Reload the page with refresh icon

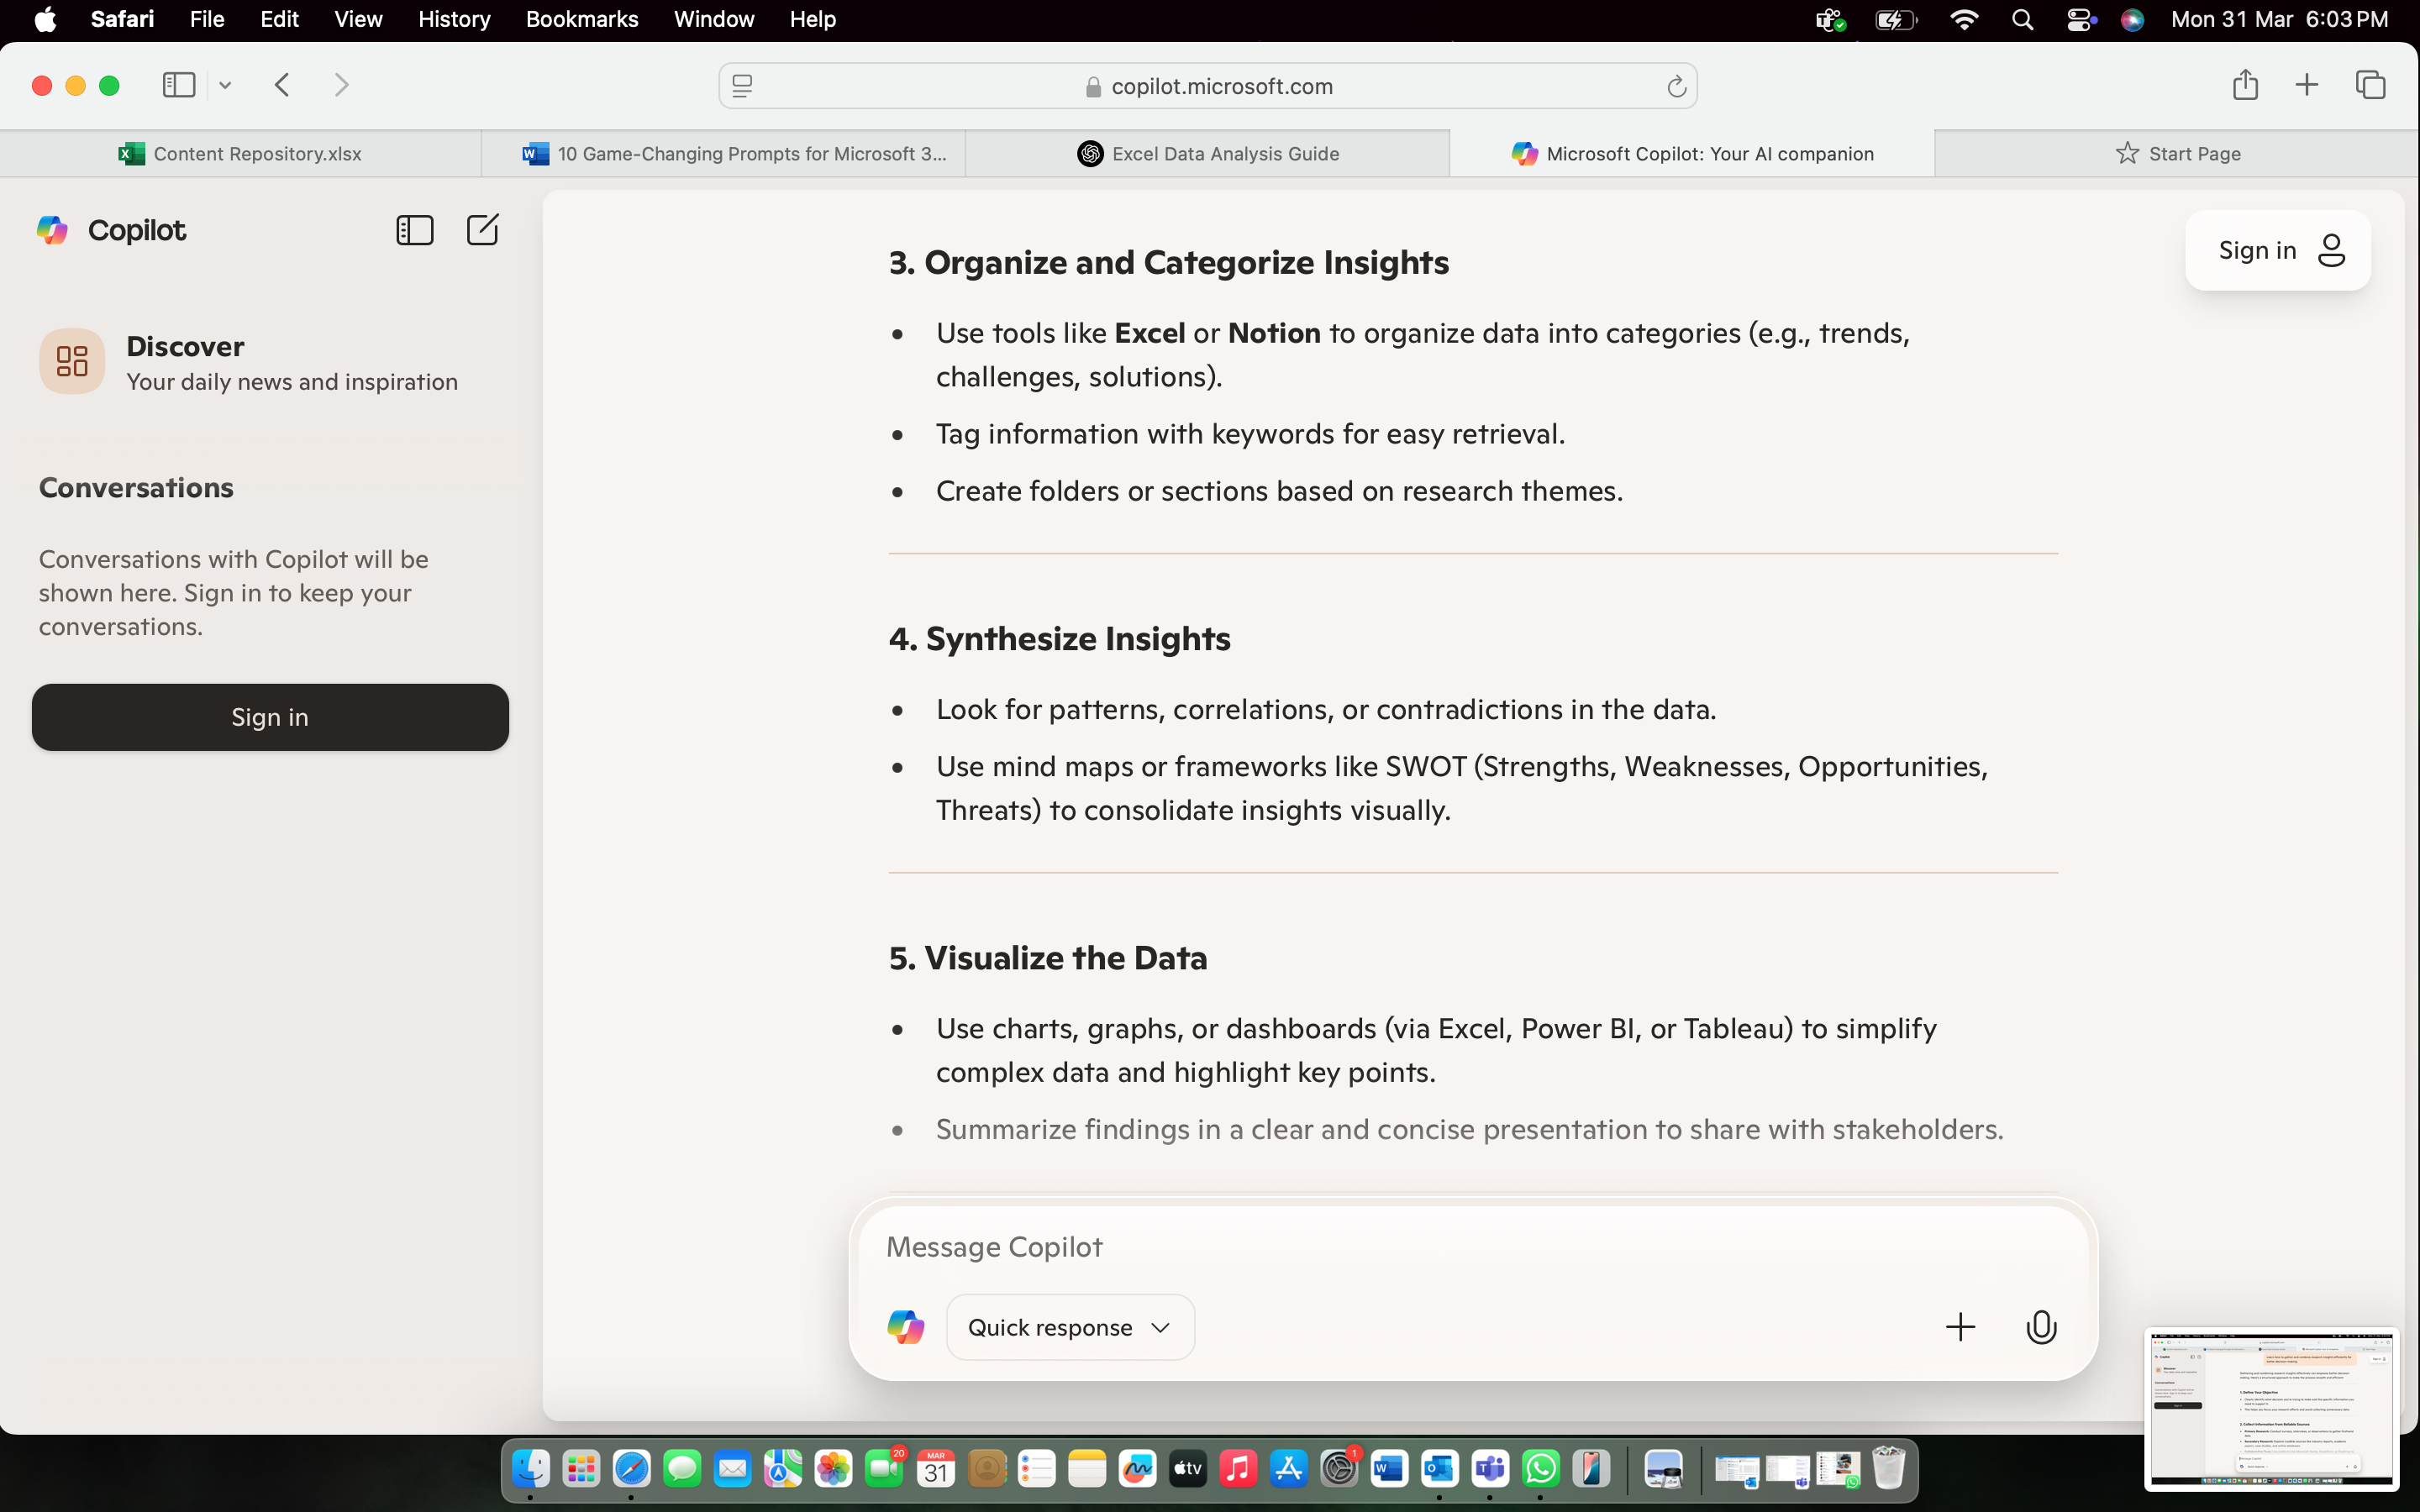click(x=1676, y=87)
